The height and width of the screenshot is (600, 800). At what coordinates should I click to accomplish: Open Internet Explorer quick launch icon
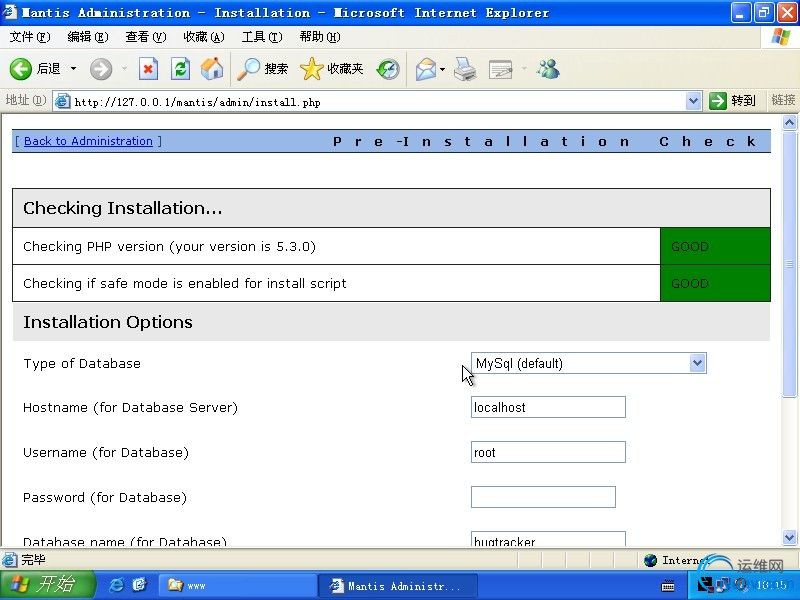pyautogui.click(x=116, y=585)
